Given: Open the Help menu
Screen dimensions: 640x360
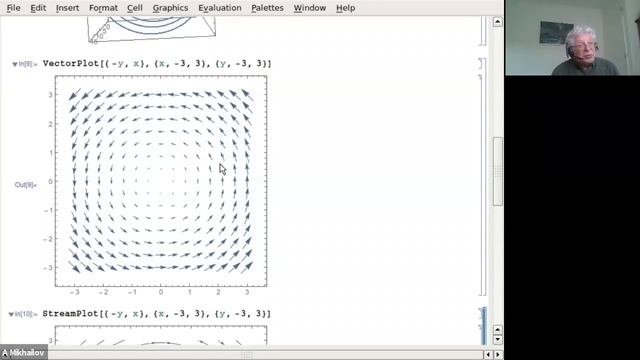Looking at the screenshot, I should [345, 8].
